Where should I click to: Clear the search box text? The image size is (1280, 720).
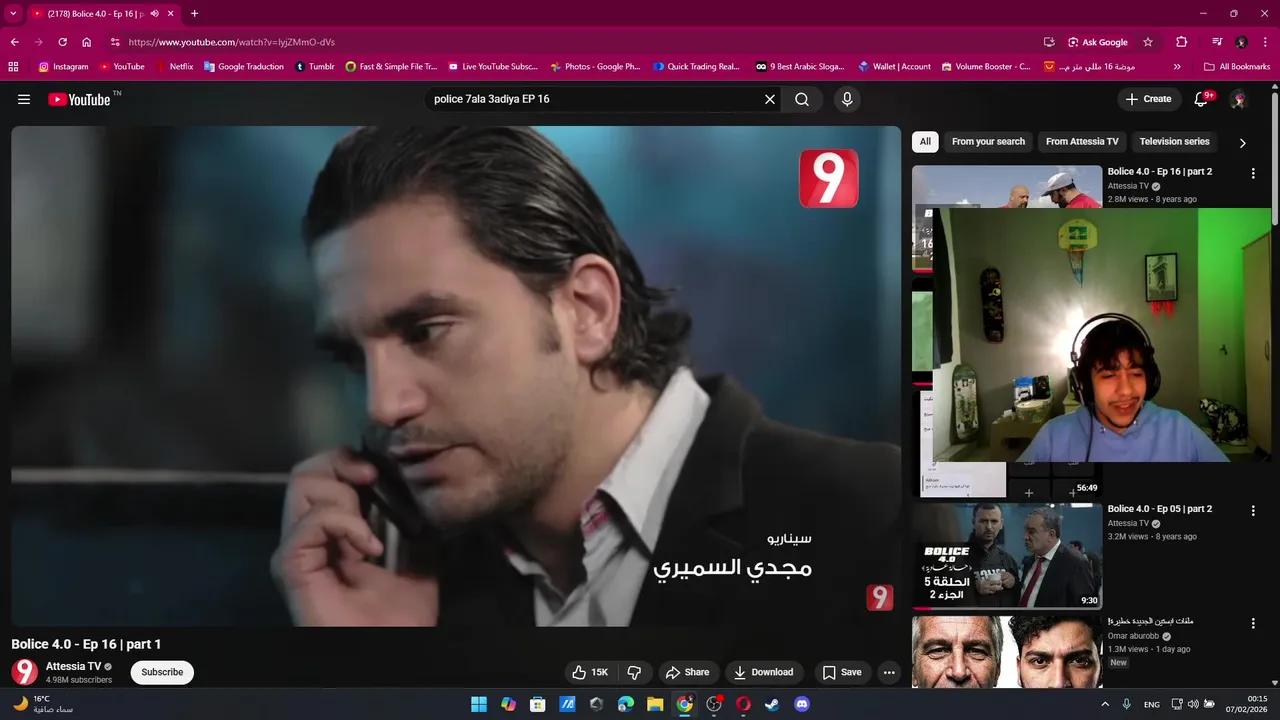(770, 99)
